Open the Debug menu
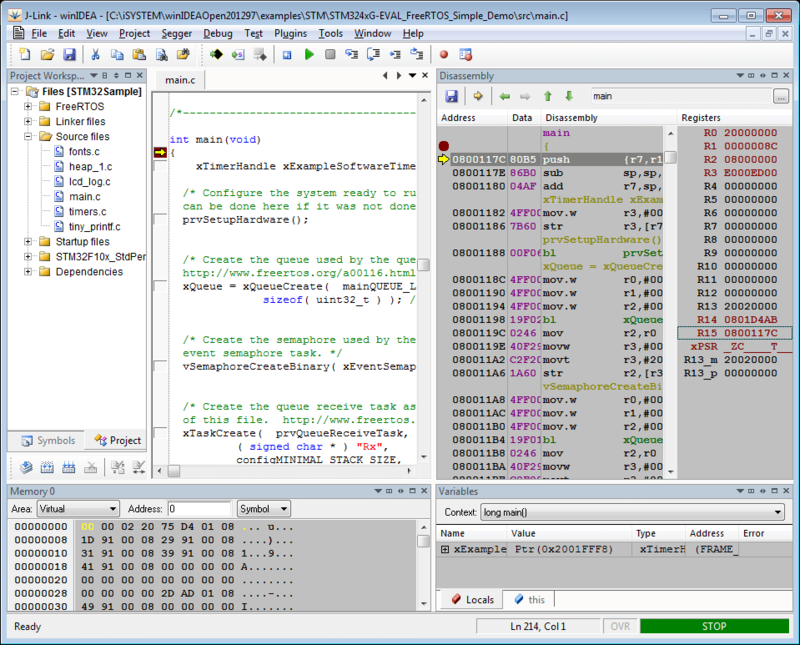800x645 pixels. 221,33
